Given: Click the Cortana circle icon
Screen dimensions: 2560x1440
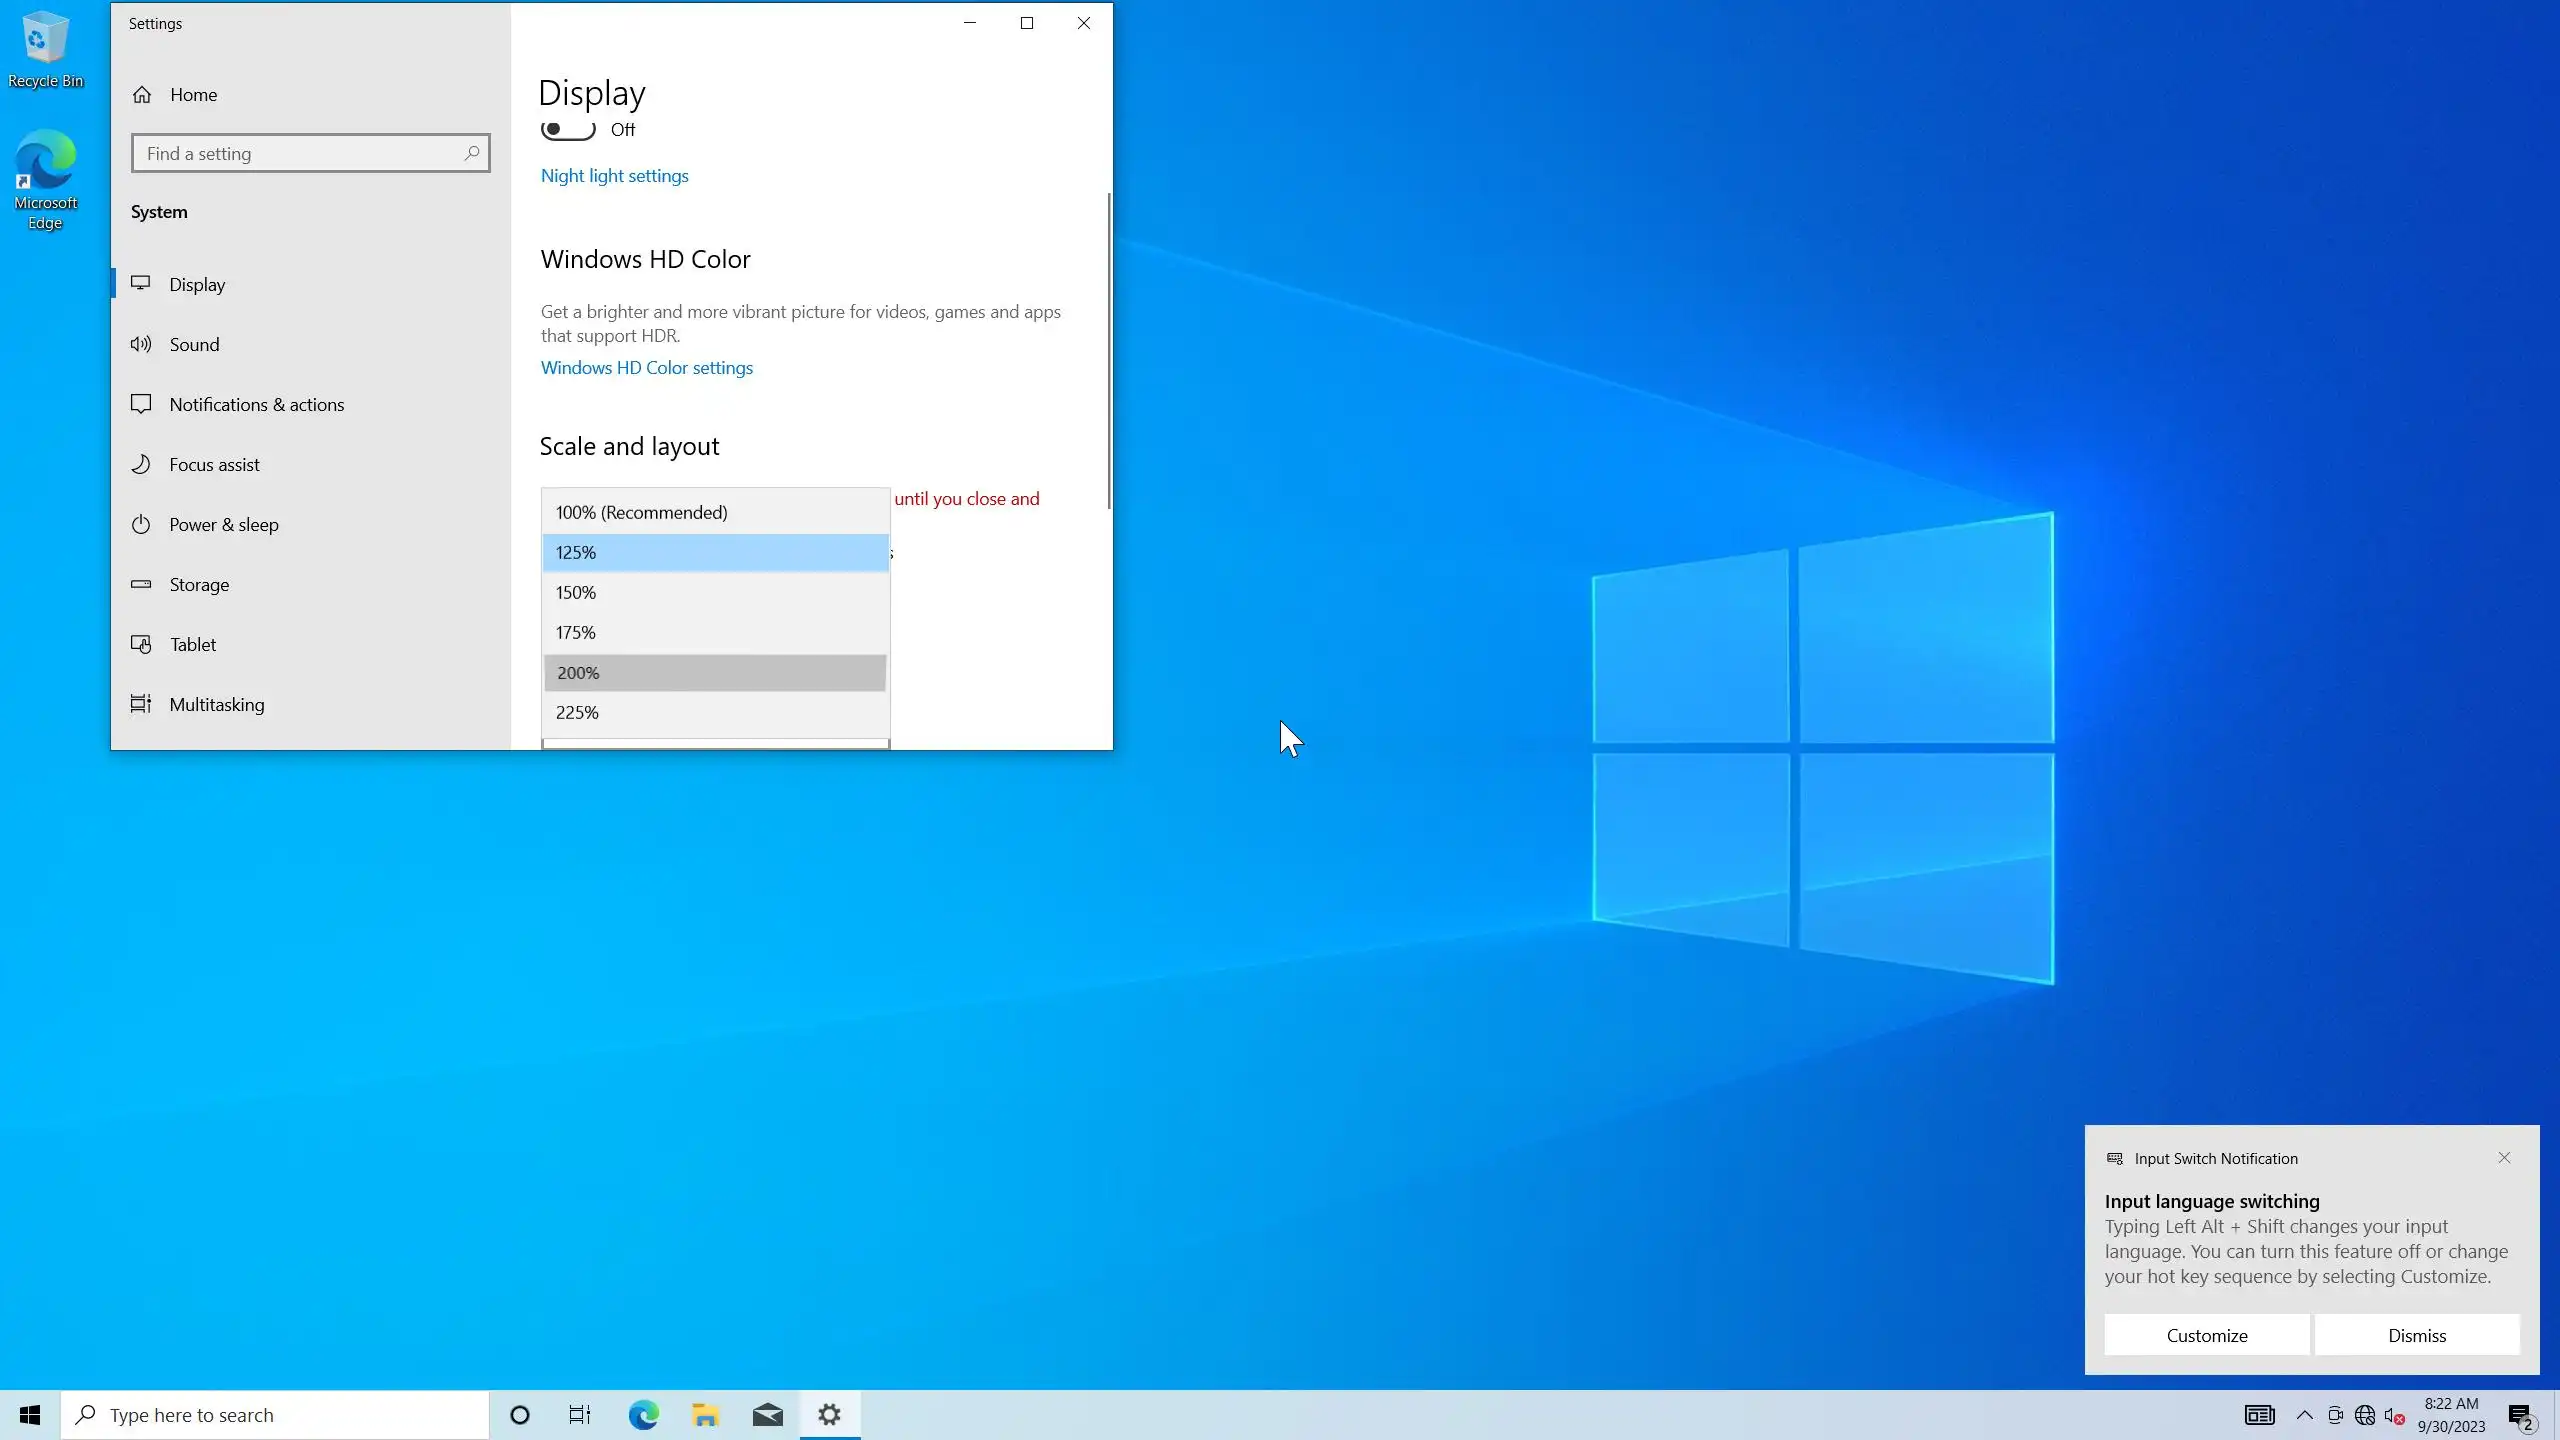Looking at the screenshot, I should pos(519,1415).
